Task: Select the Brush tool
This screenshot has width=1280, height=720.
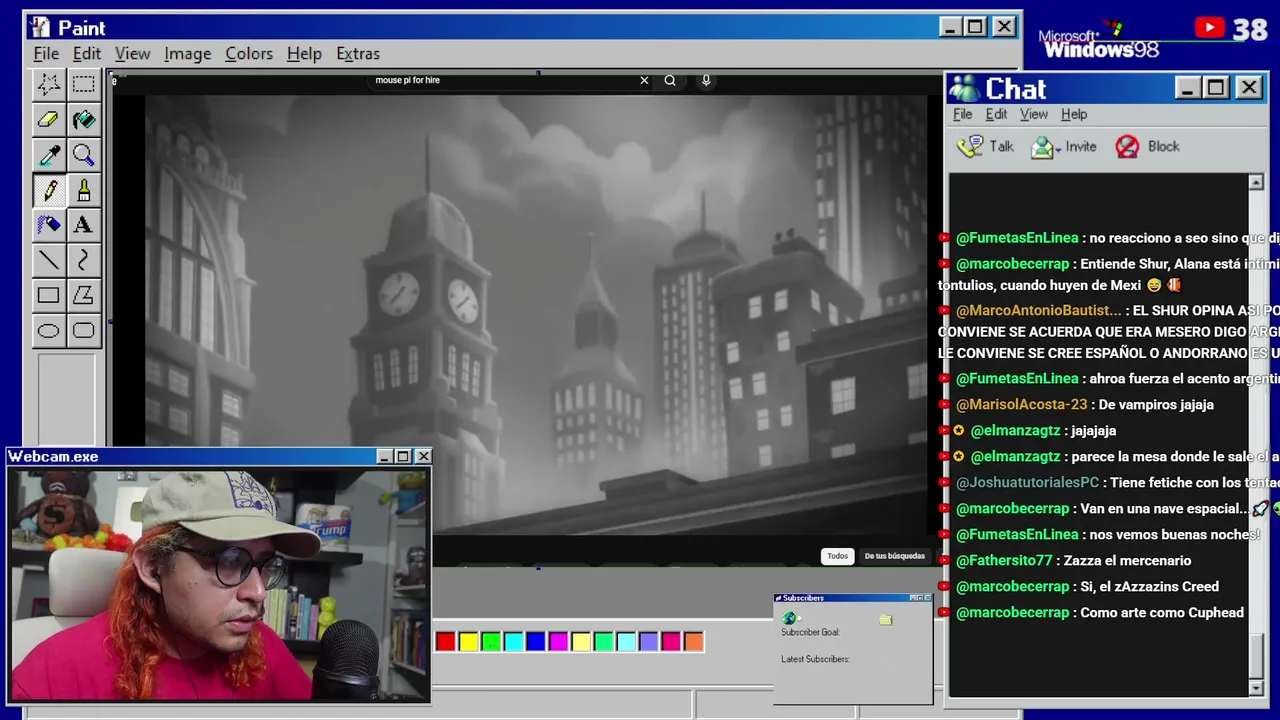Action: (83, 190)
